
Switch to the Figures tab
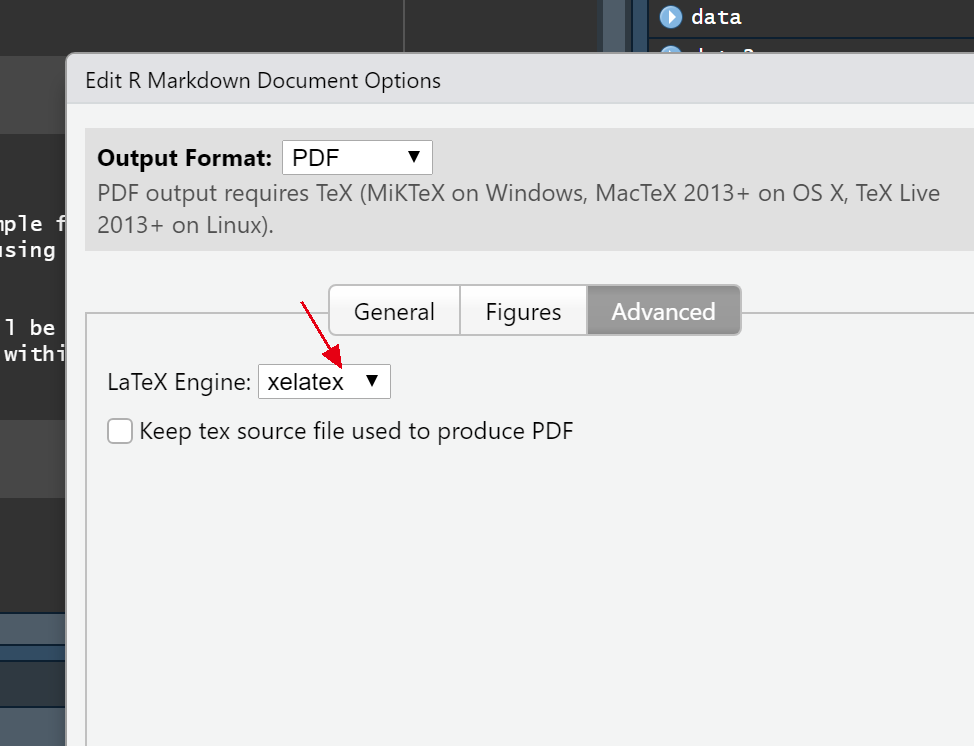523,311
